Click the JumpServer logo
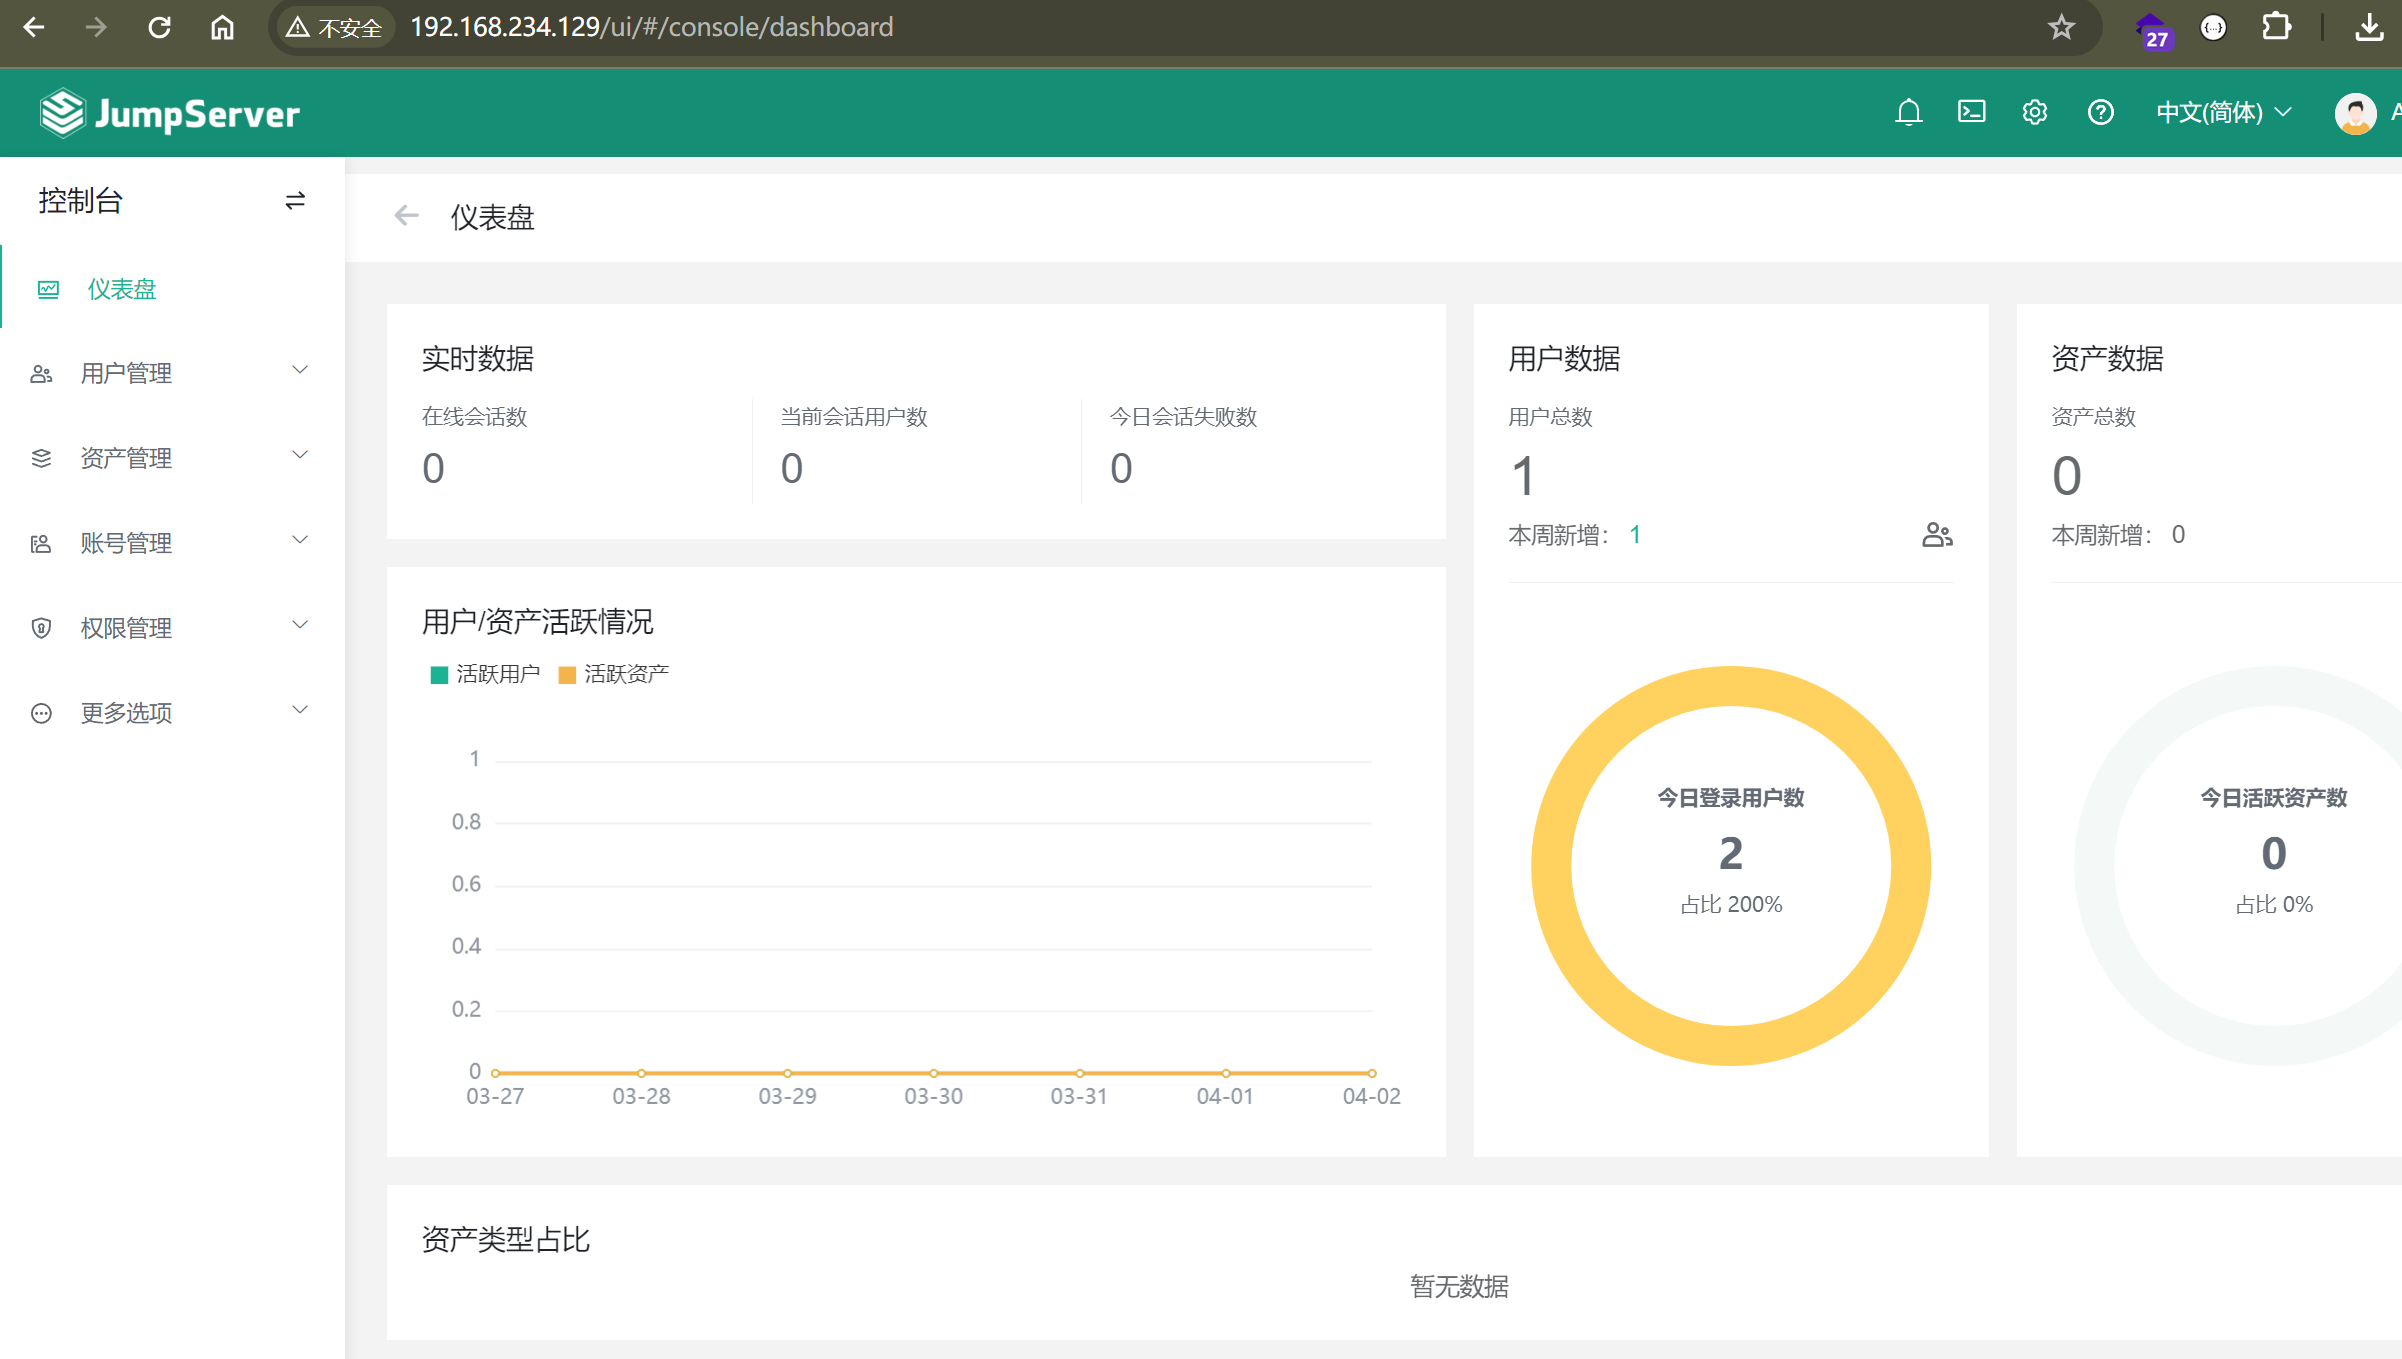 (x=170, y=113)
